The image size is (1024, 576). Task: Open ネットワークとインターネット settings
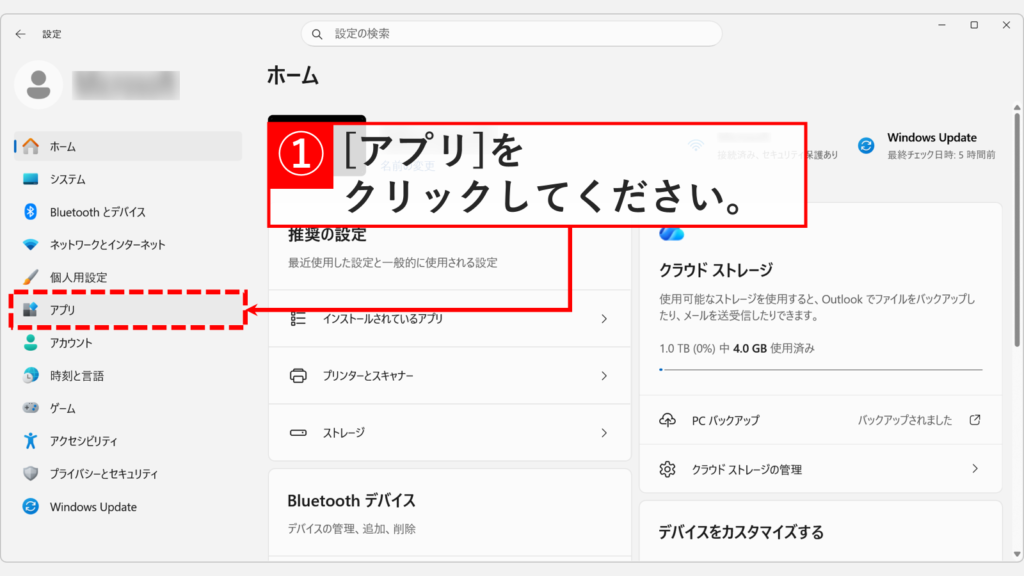[127, 244]
